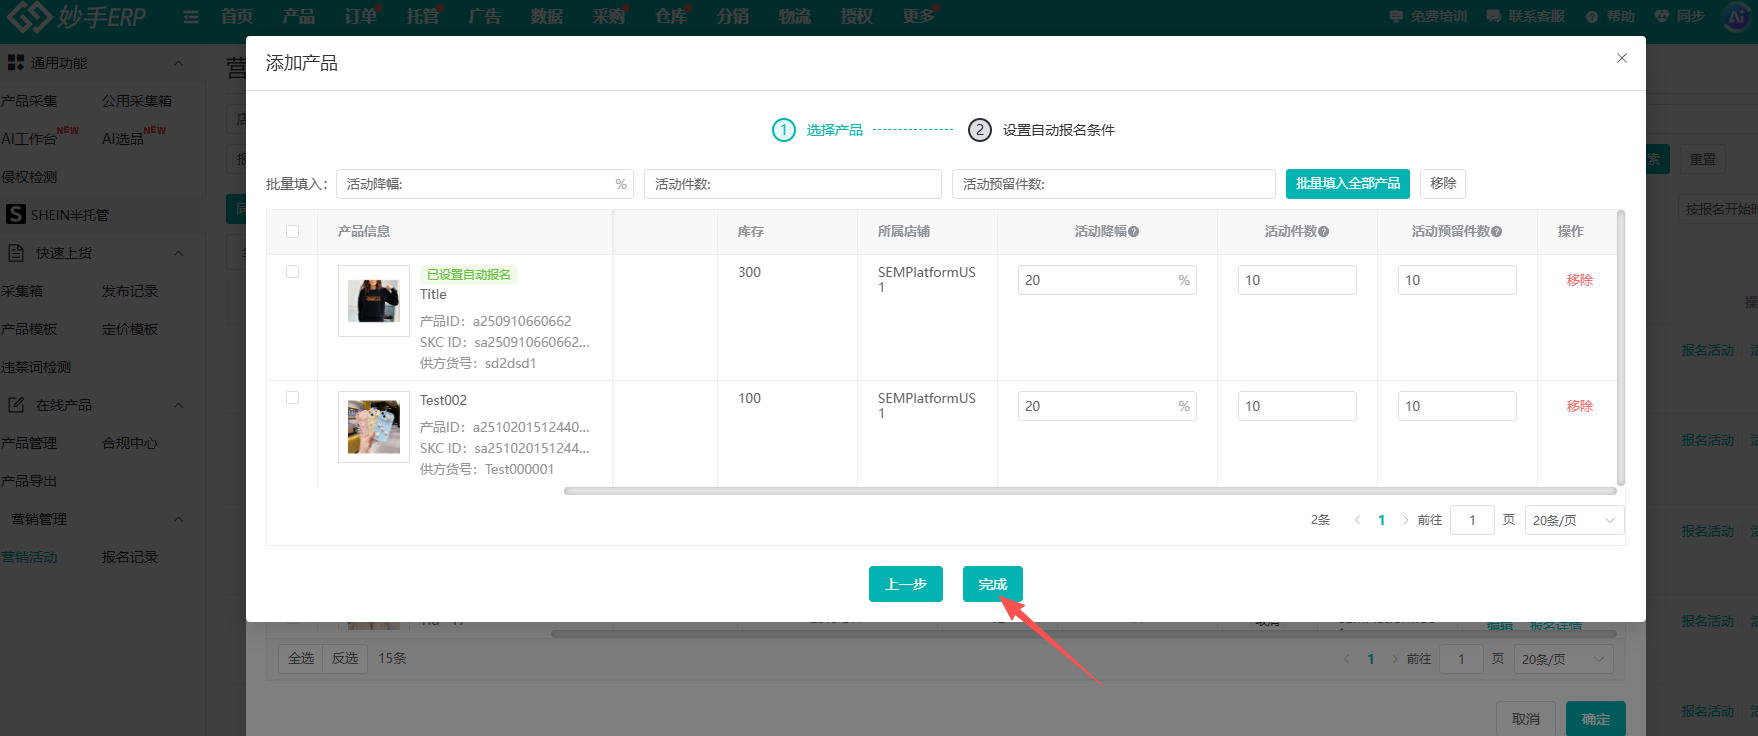Toggle the select-all checkbox in table header
1758x736 pixels.
tap(292, 231)
